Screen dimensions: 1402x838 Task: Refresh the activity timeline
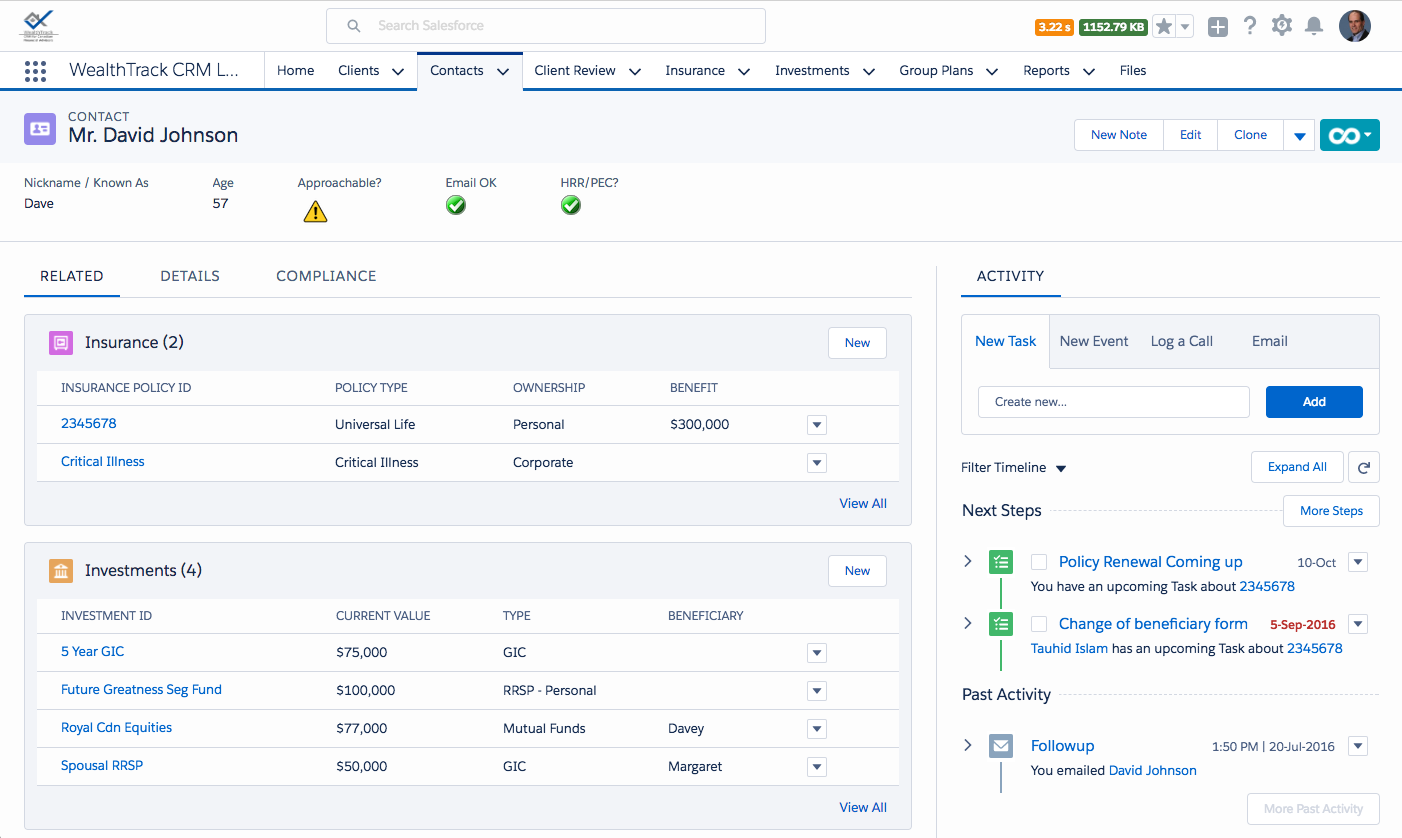tap(1363, 467)
